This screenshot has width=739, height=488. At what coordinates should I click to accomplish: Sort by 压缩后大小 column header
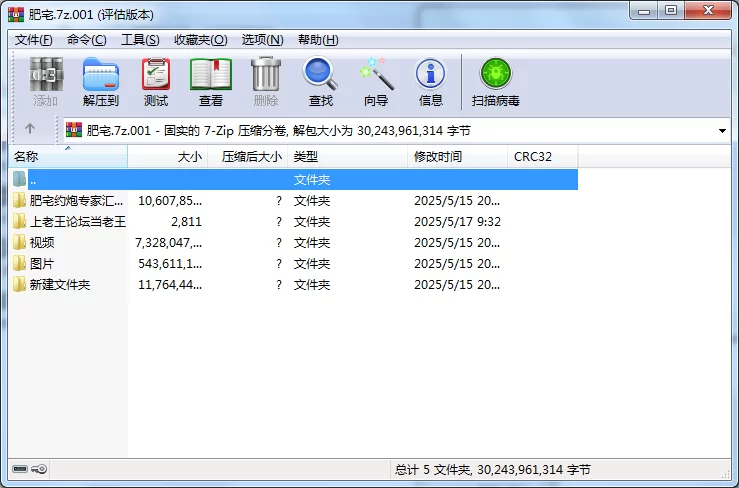(248, 157)
